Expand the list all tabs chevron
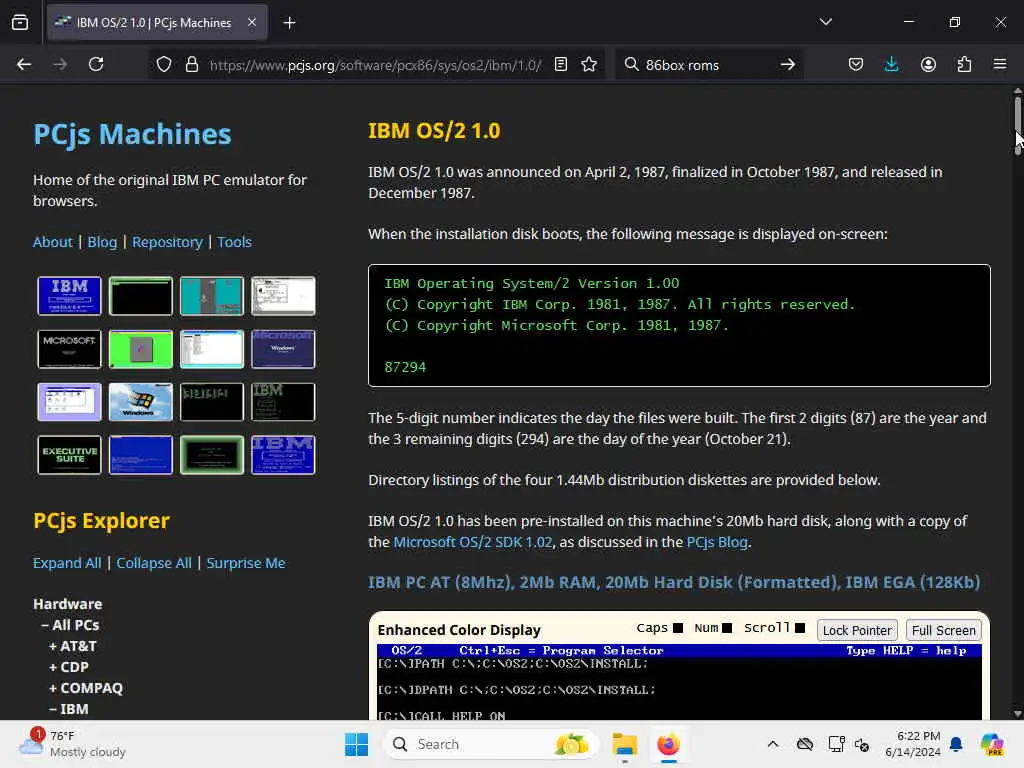This screenshot has height=768, width=1024. [825, 22]
